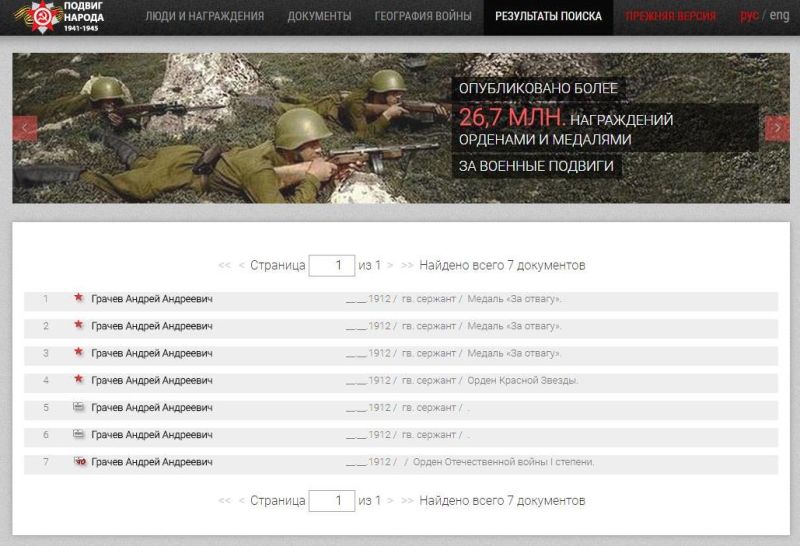Open Грачев Андрей Андреевич in row 6
Screen dimensions: 800x546
[152, 435]
